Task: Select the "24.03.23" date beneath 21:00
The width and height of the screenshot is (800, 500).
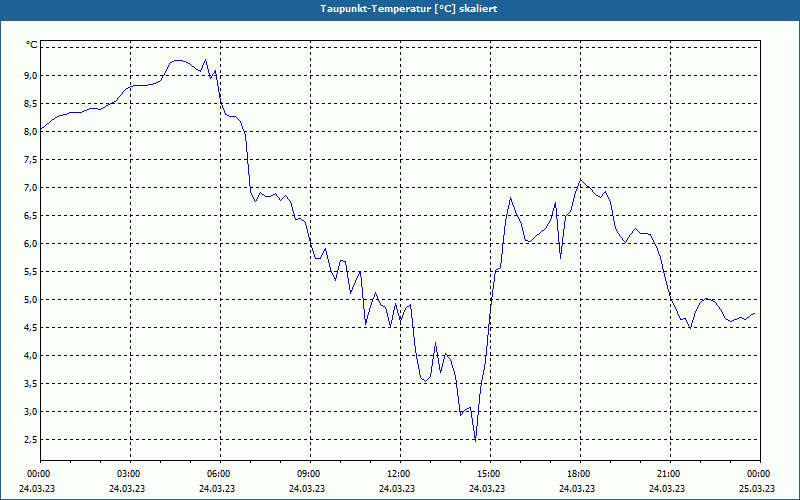Action: pyautogui.click(x=667, y=488)
